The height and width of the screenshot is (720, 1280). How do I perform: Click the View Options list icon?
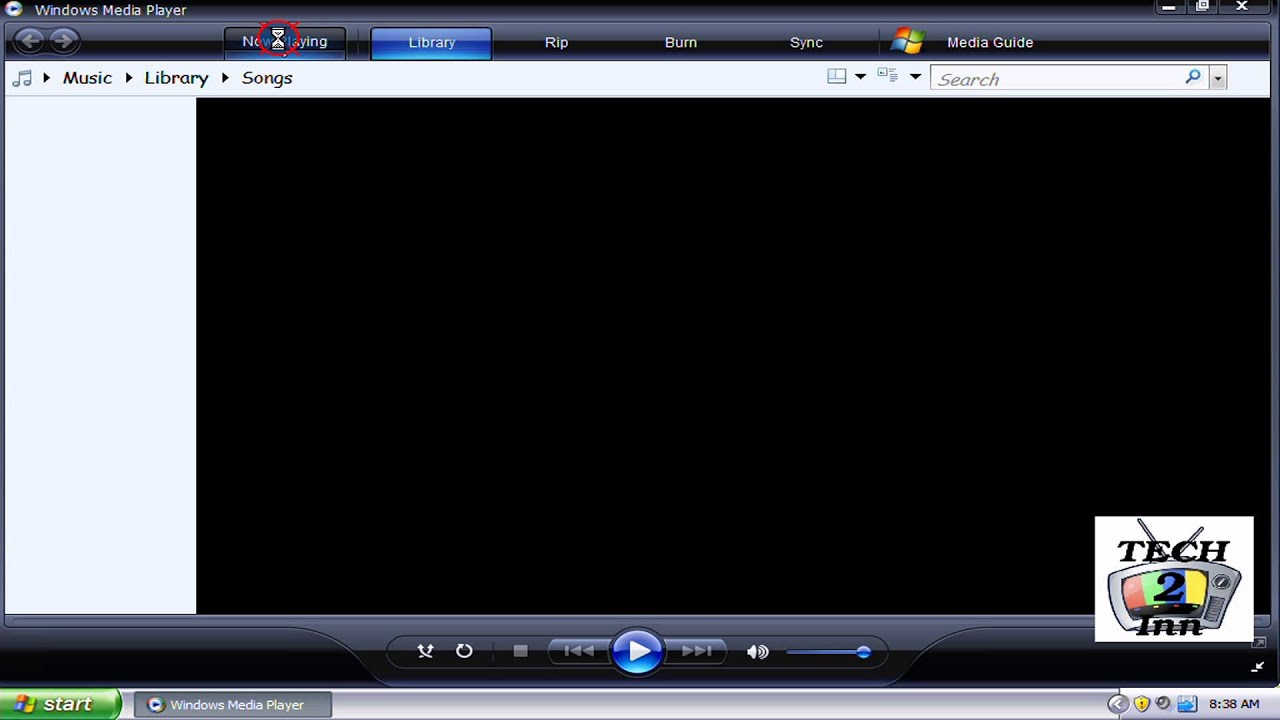point(887,75)
